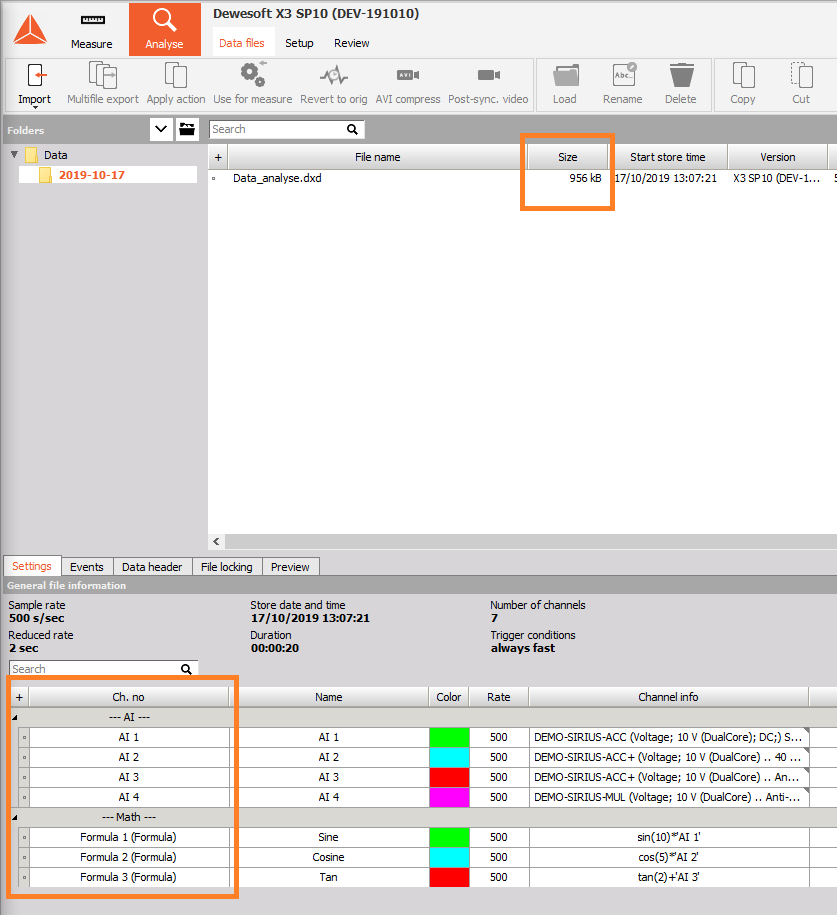837x915 pixels.
Task: Switch to Measure mode
Action: (92, 31)
